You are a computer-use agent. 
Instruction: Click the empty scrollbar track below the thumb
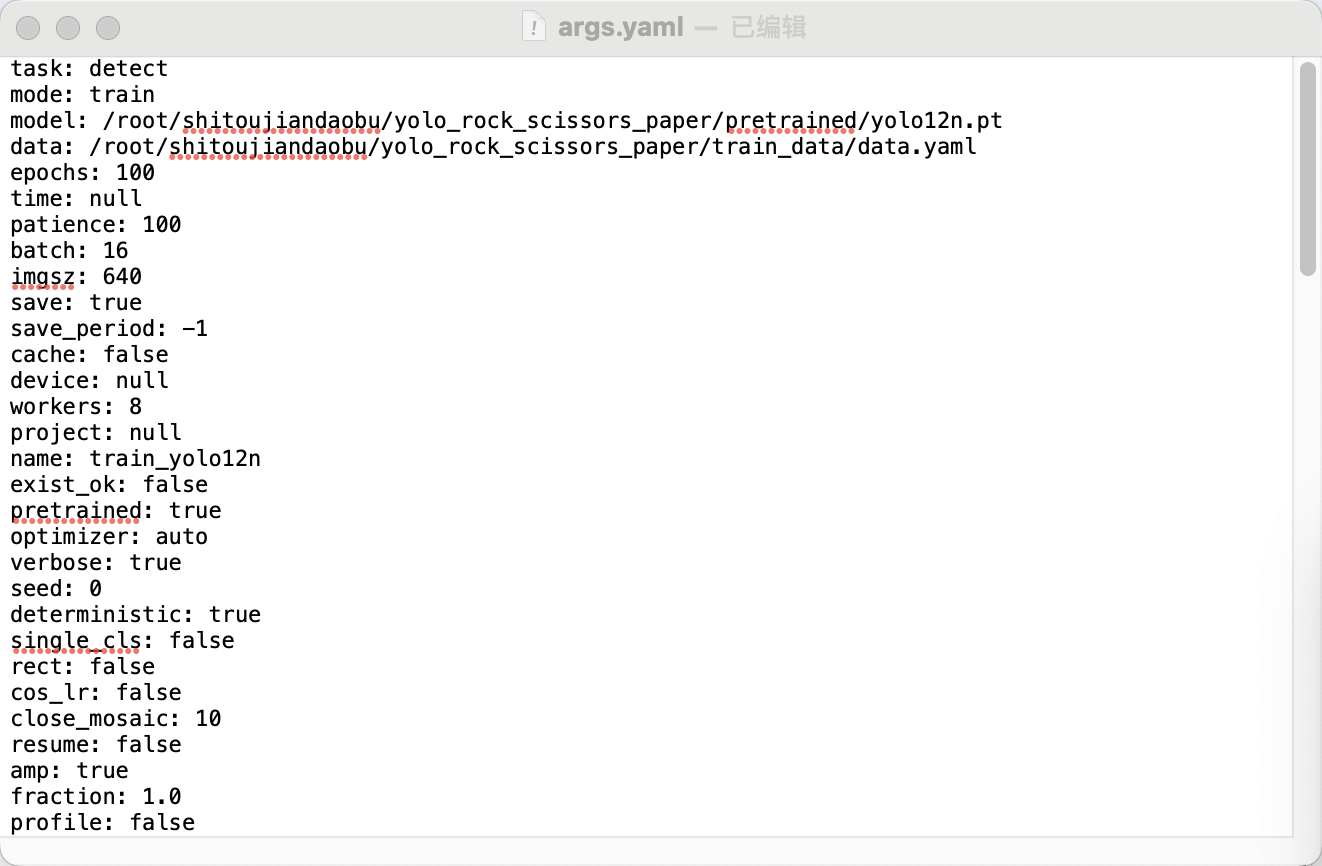point(1308,550)
